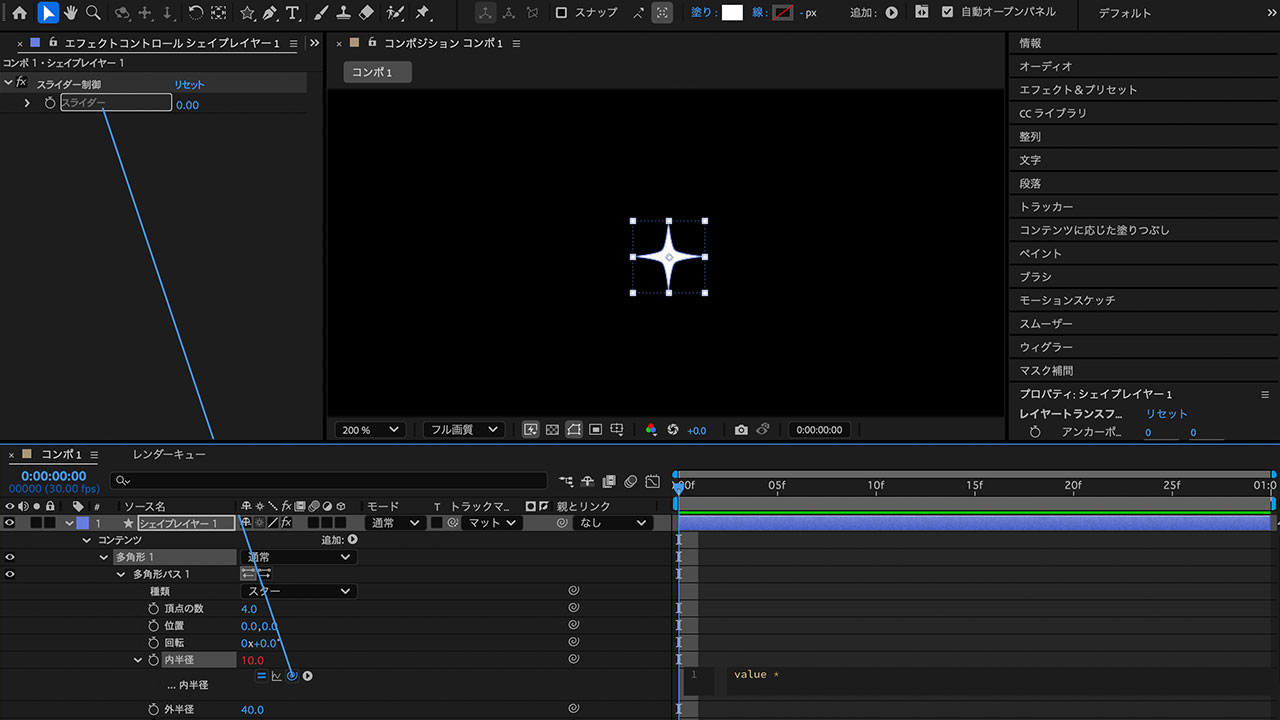Open the エフェクト＆プリセット panel
Image resolution: width=1280 pixels, height=720 pixels.
pos(1078,90)
